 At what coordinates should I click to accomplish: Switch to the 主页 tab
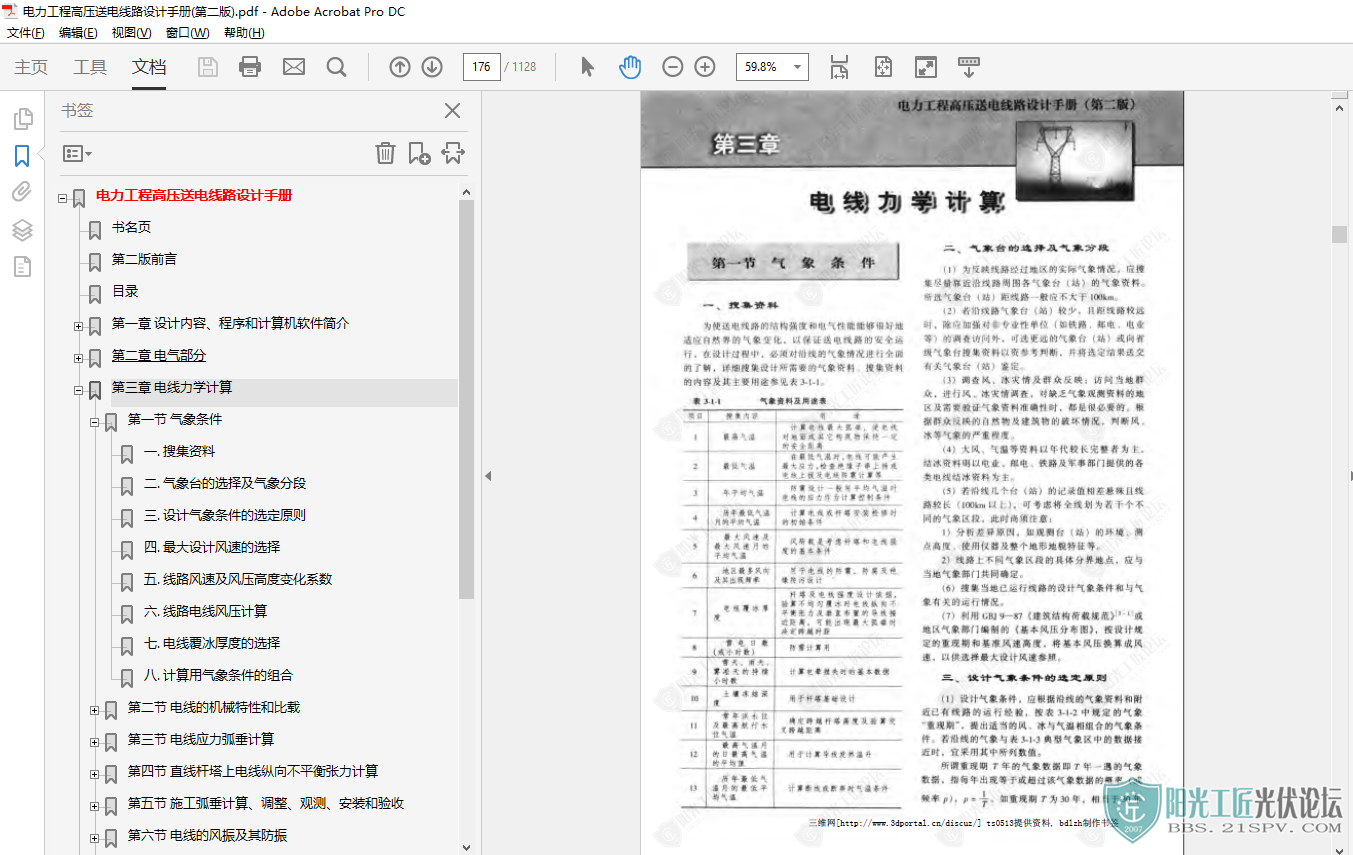tap(31, 67)
